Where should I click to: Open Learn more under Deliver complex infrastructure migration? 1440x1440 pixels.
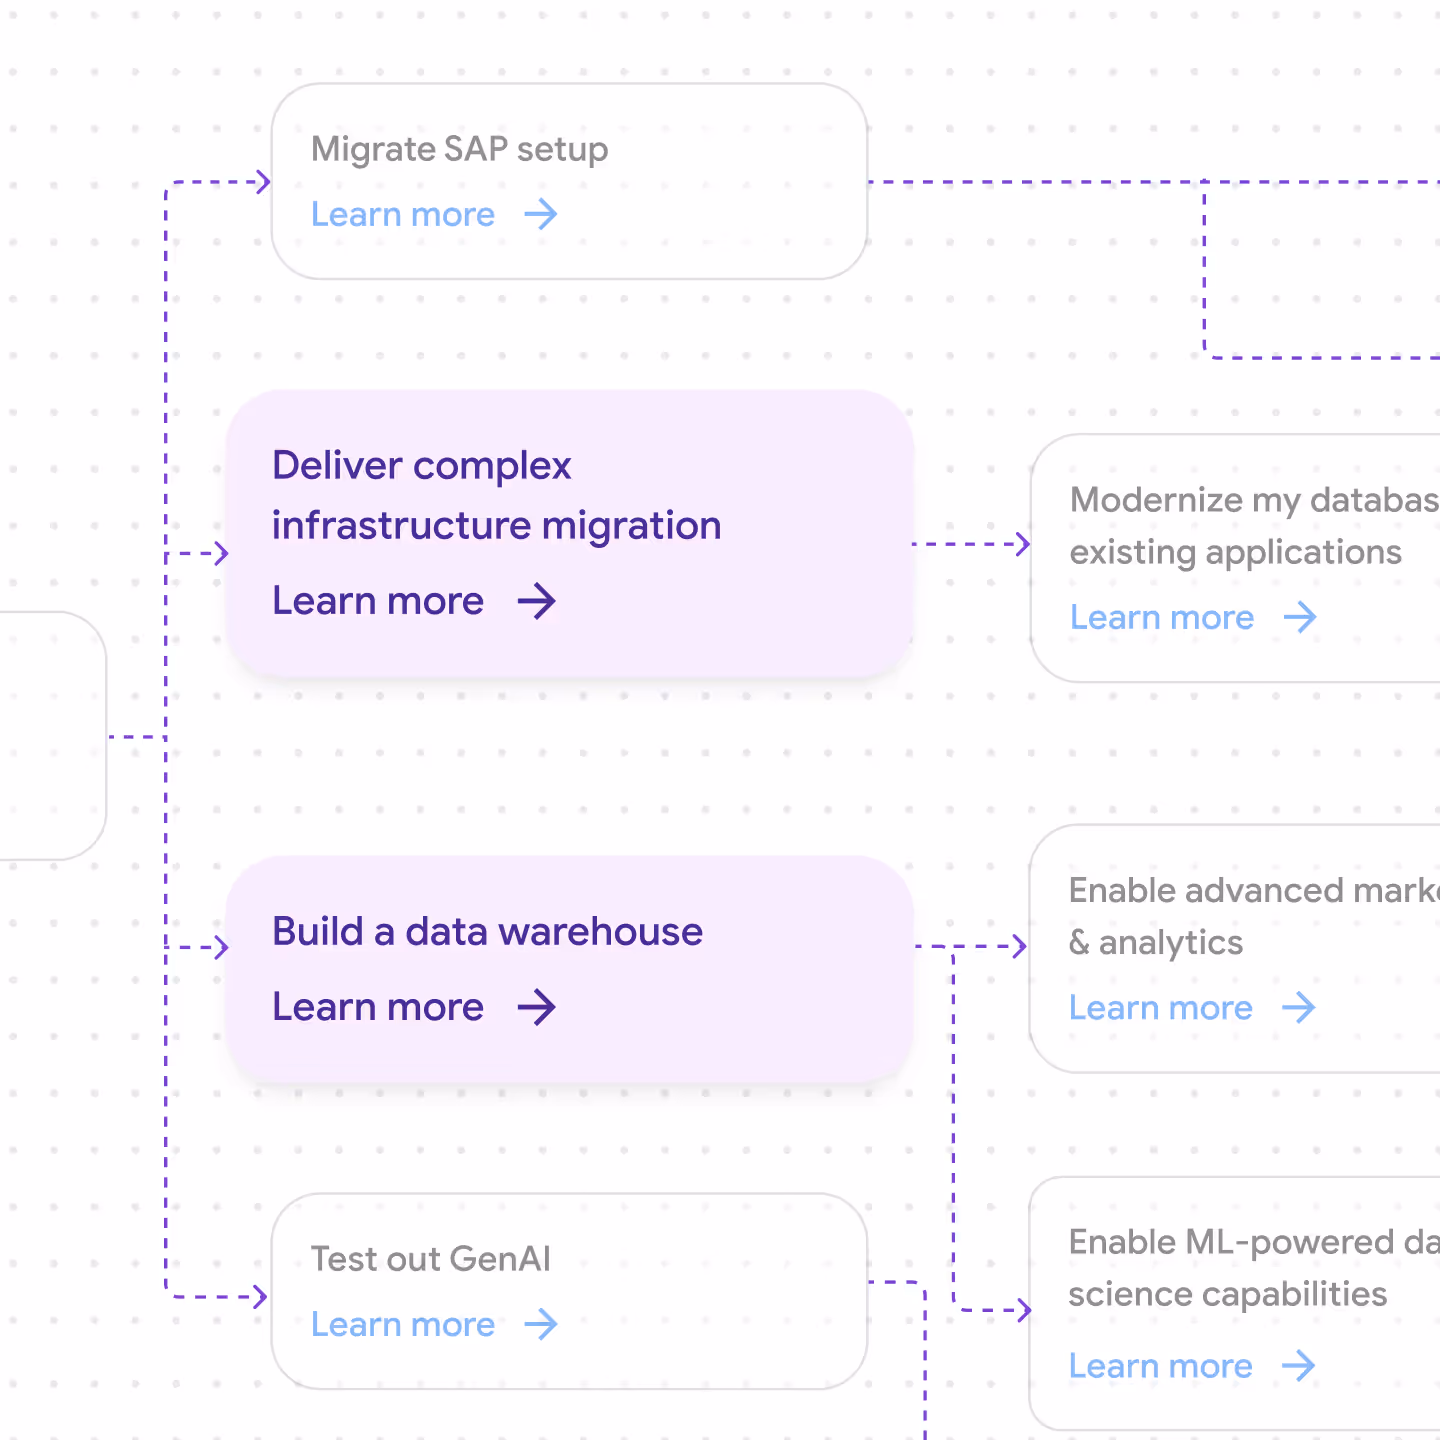(378, 601)
